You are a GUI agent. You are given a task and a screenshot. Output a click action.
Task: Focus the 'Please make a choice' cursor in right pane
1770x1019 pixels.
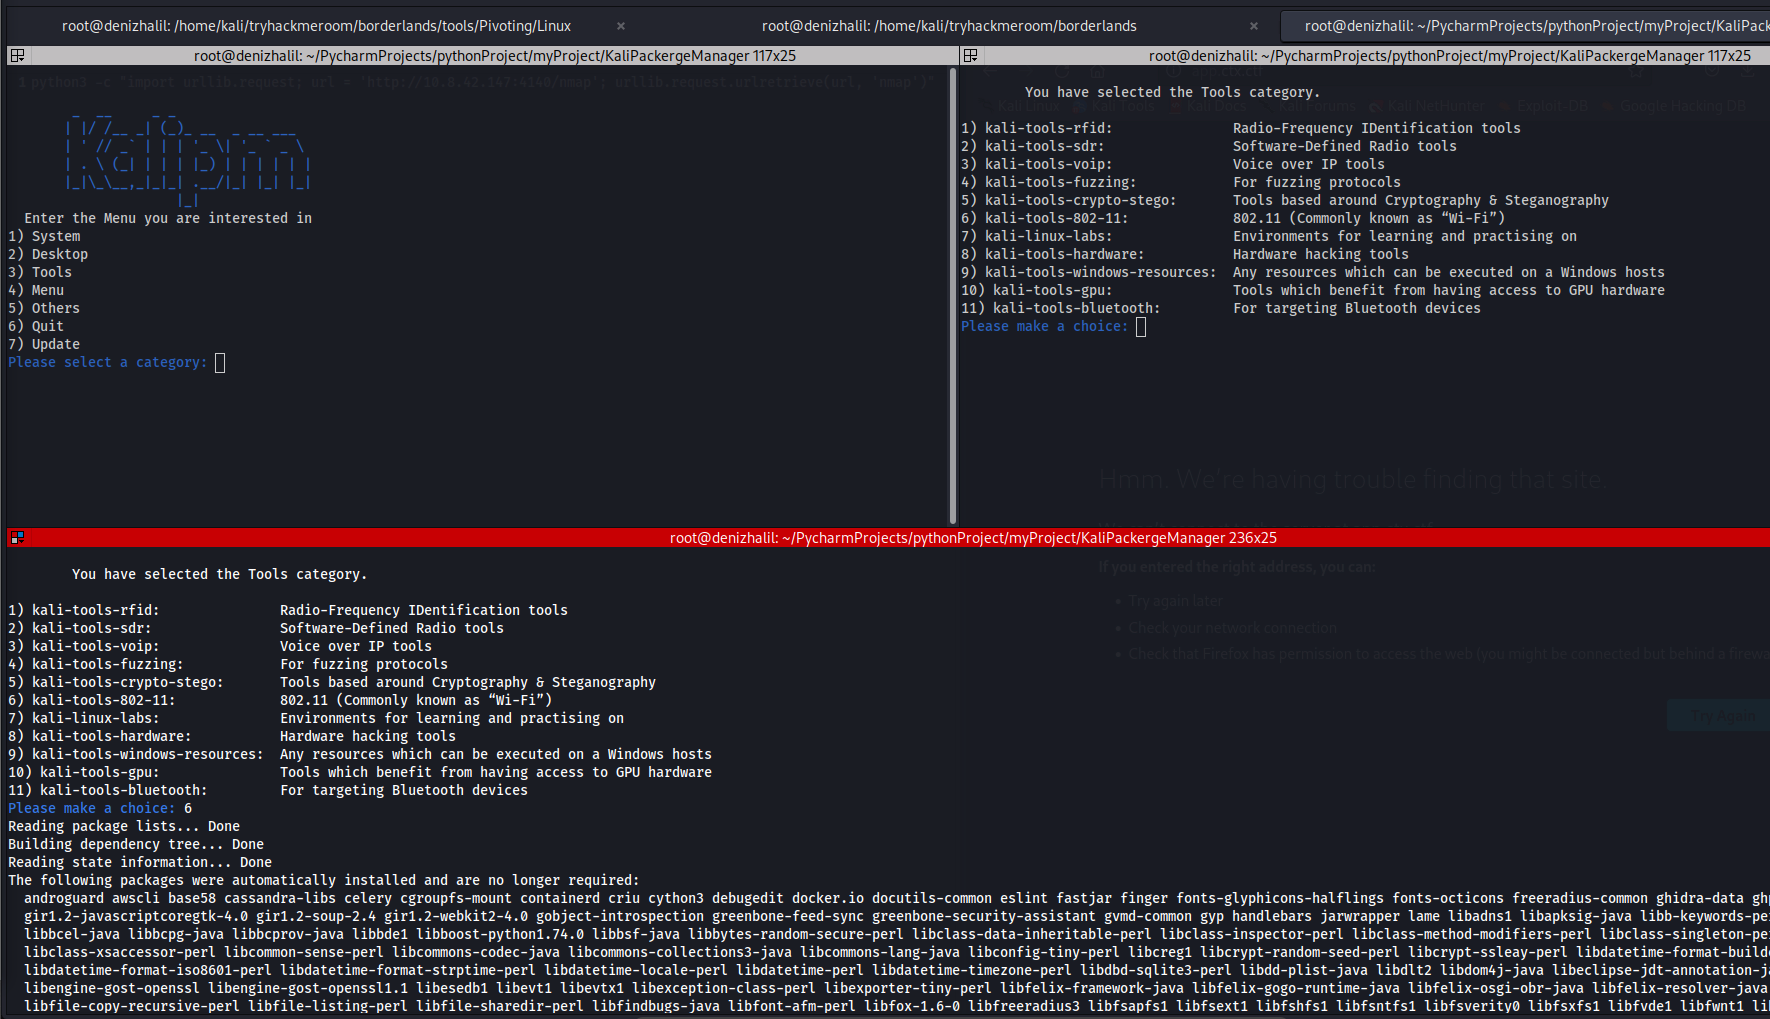1141,327
